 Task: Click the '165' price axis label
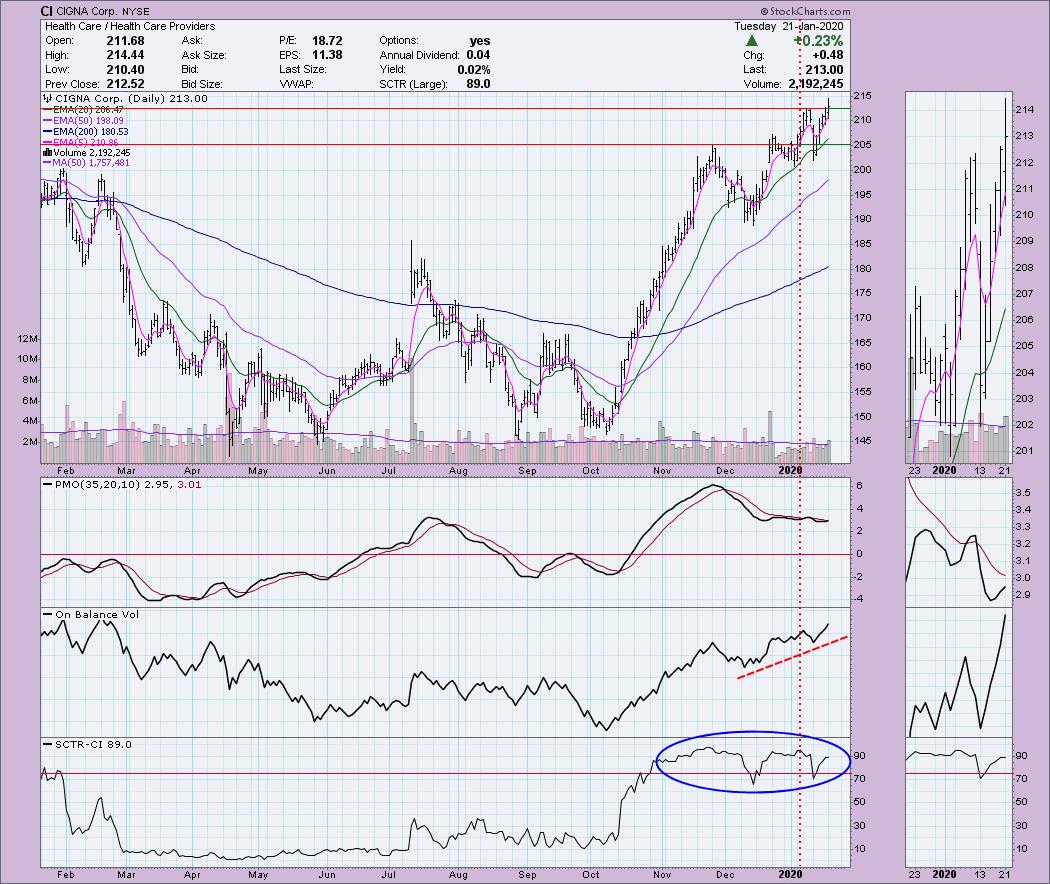[x=862, y=342]
